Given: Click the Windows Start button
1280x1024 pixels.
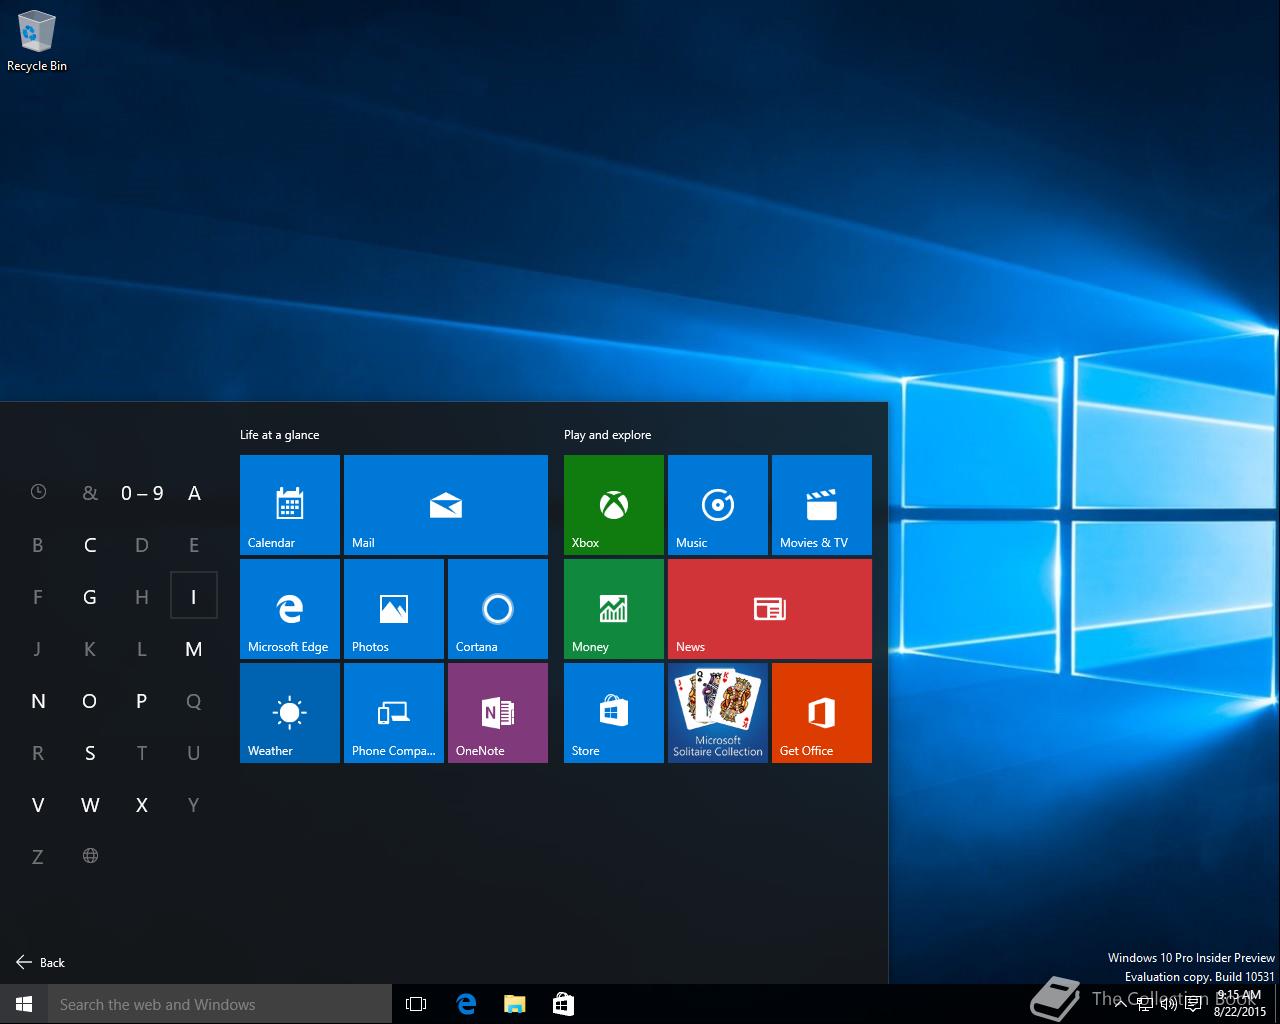Looking at the screenshot, I should coord(24,1004).
